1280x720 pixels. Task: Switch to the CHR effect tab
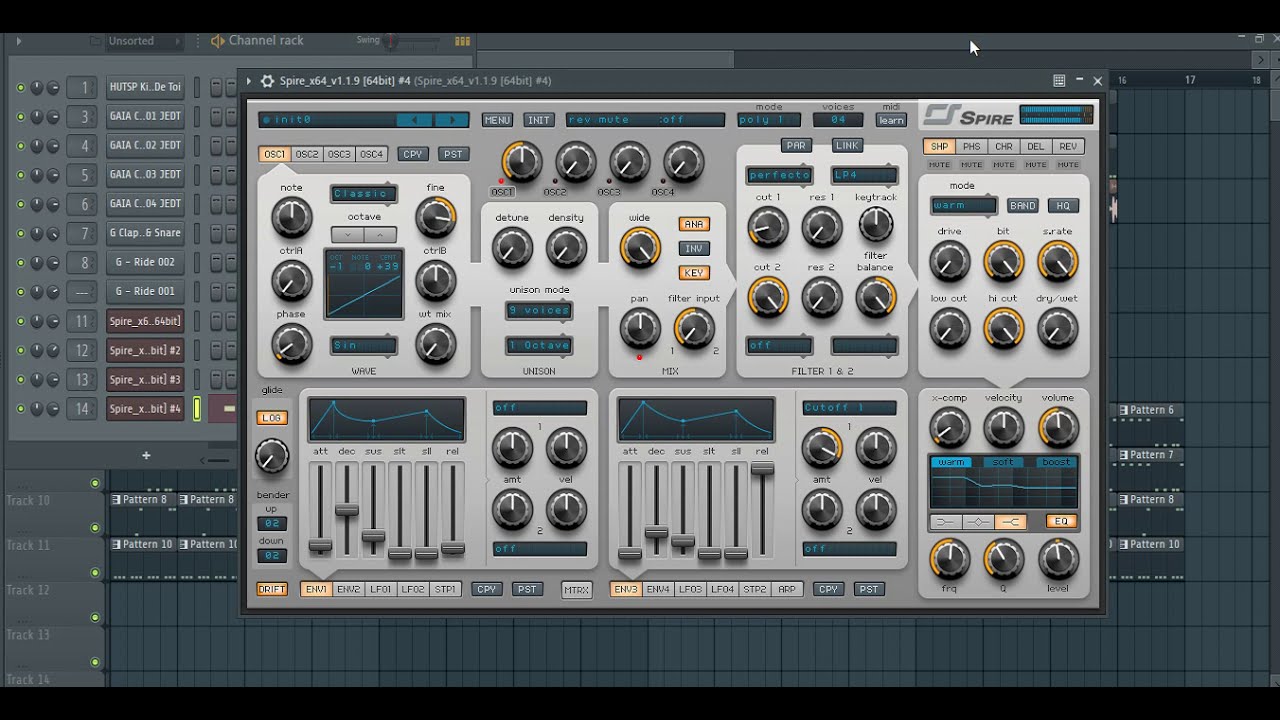coord(1004,147)
